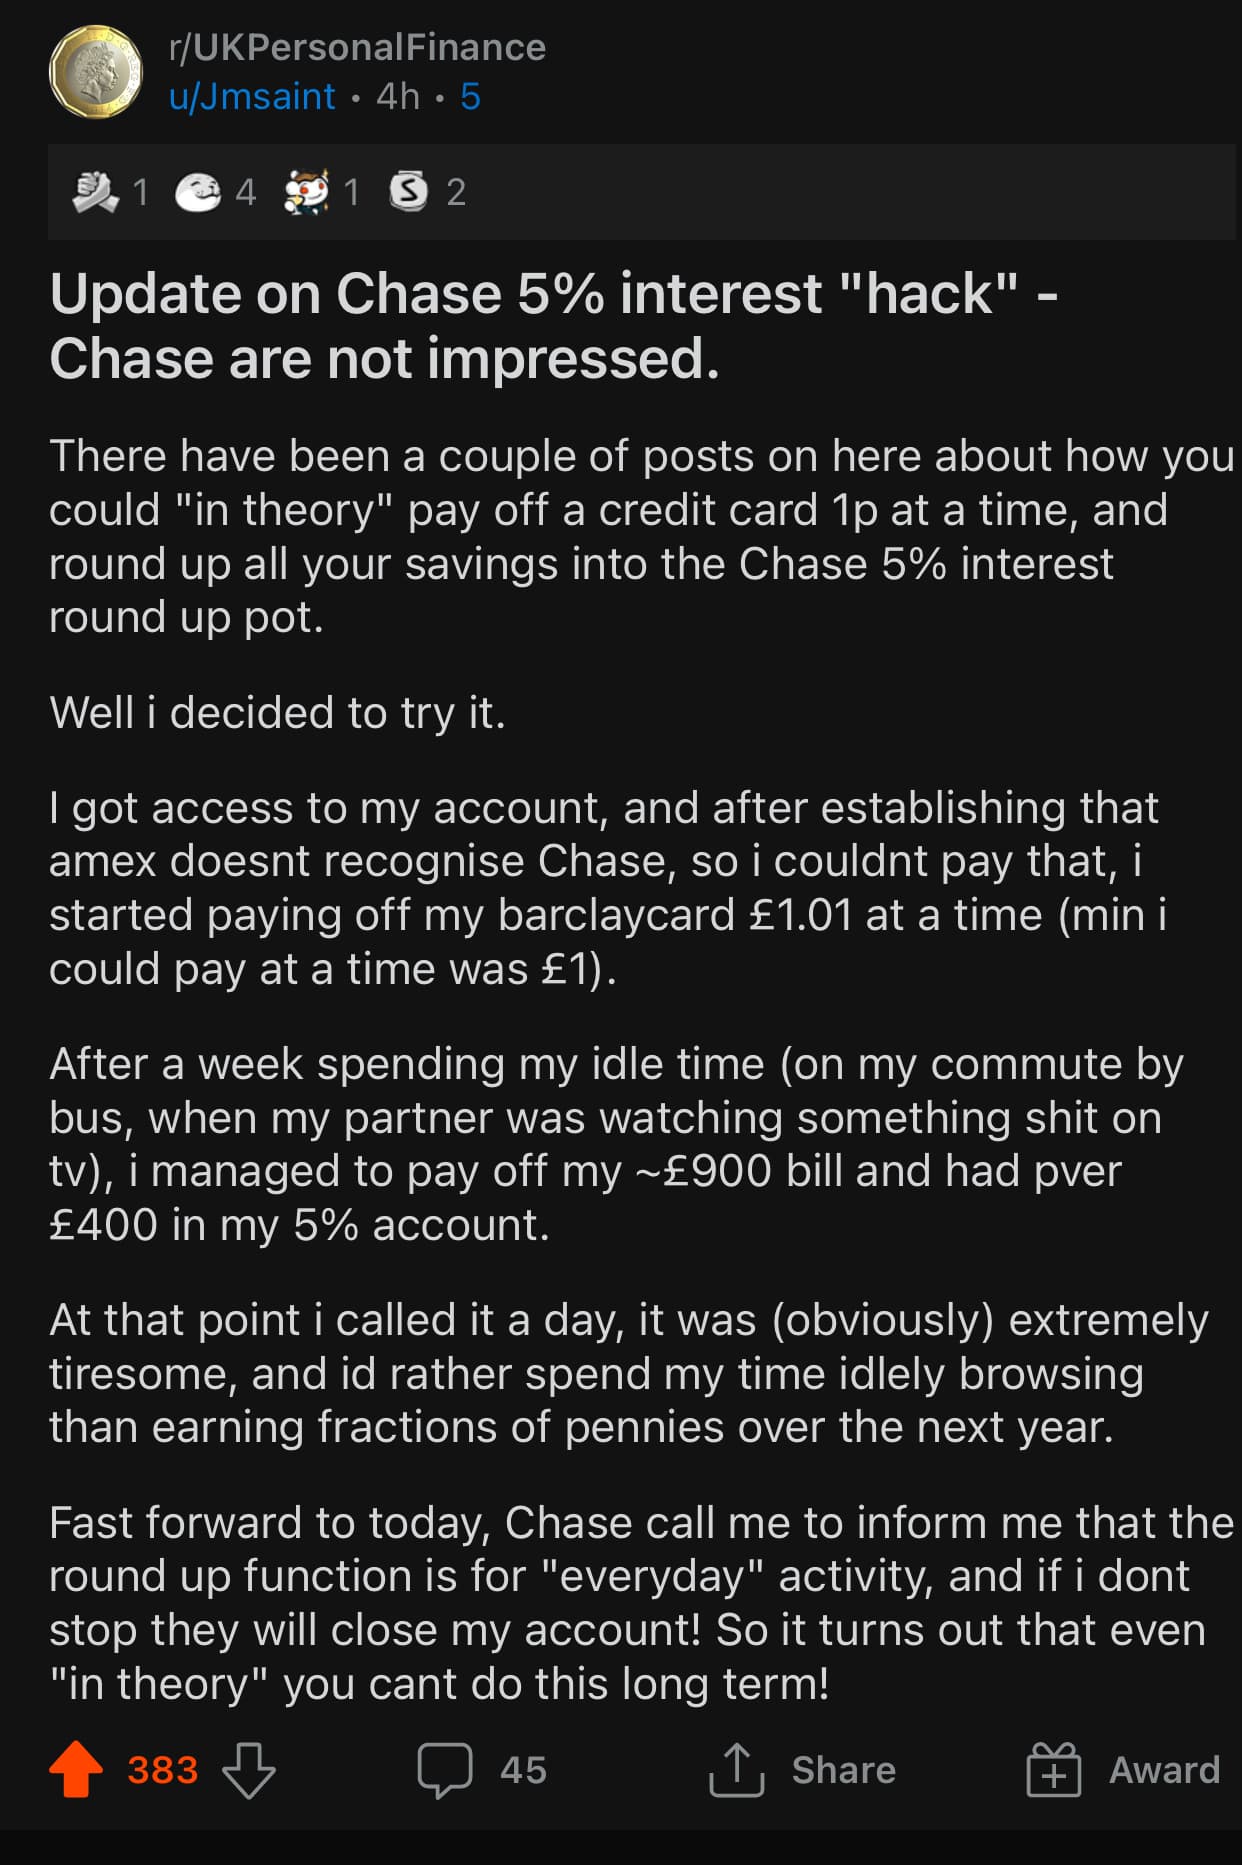The image size is (1242, 1865).
Task: Tap the 4h post timestamp
Action: click(398, 96)
